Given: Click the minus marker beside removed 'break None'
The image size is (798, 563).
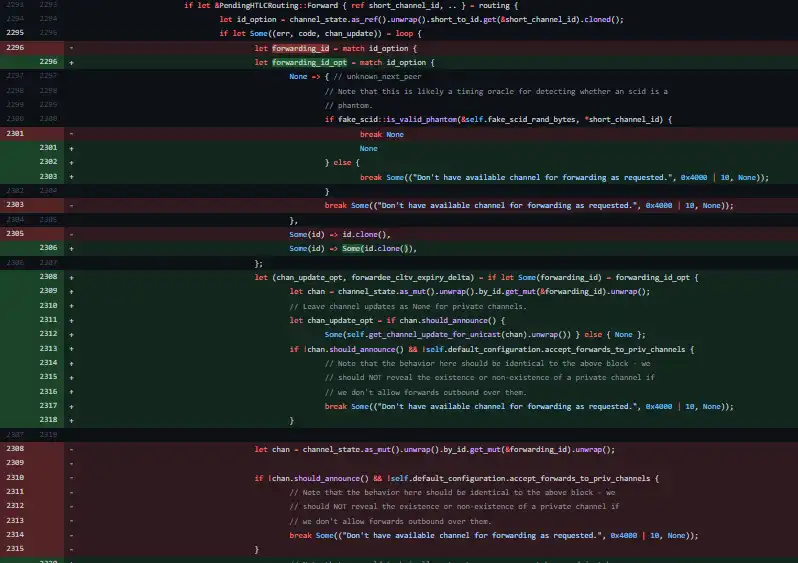Looking at the screenshot, I should pos(72,134).
